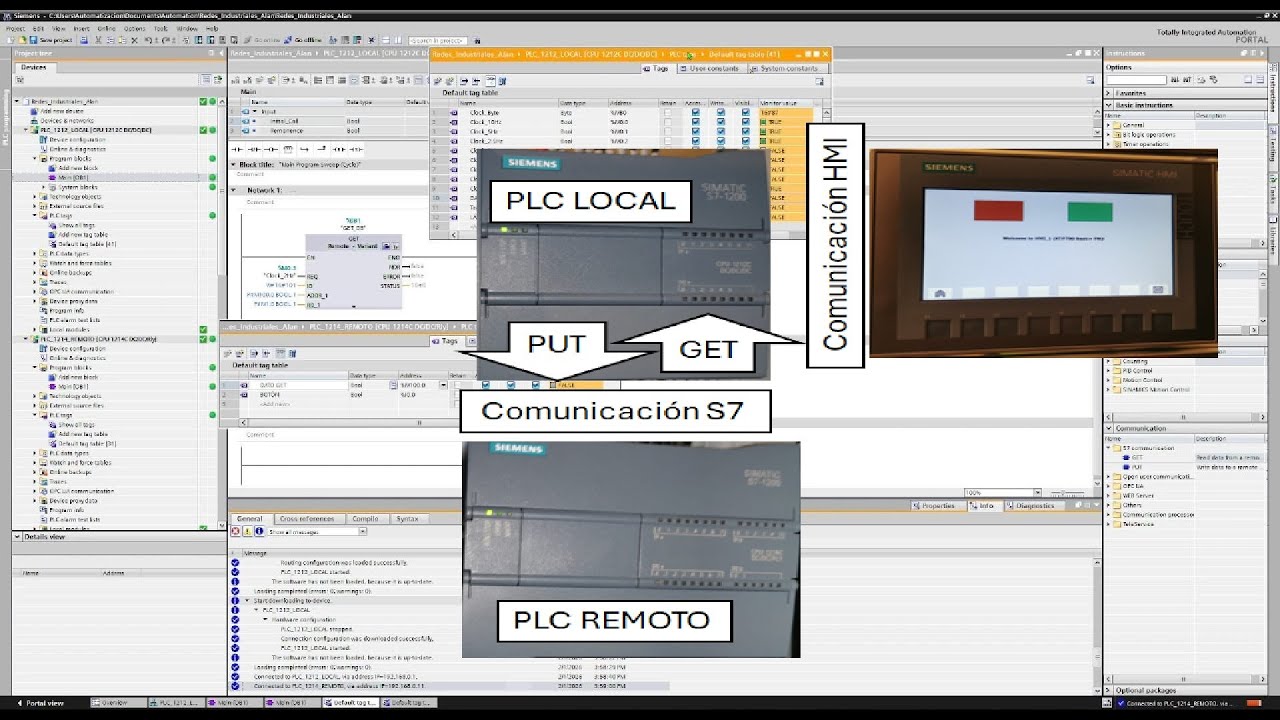1280x720 pixels.
Task: Click the Go online toolbar button
Action: pos(262,40)
